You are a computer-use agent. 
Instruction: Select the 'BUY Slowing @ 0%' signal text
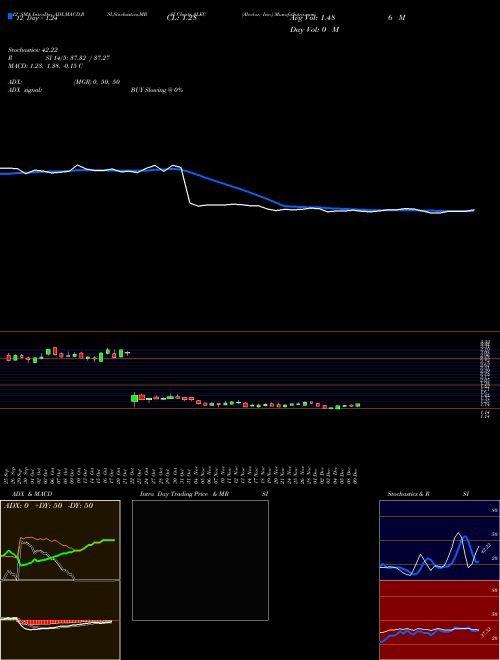(157, 90)
